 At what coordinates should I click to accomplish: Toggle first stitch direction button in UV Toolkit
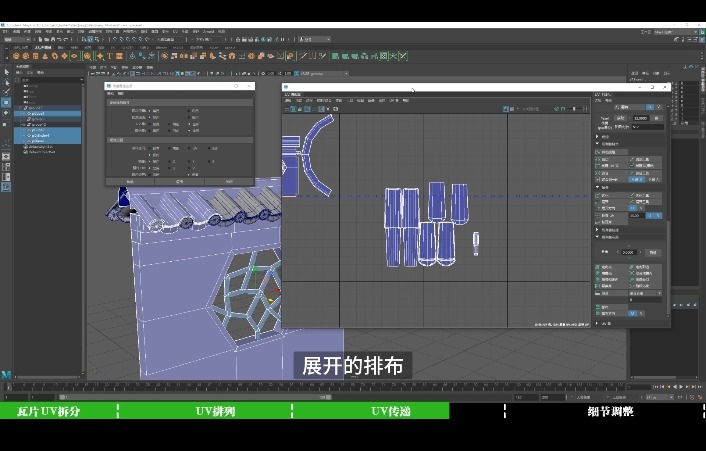point(636,179)
